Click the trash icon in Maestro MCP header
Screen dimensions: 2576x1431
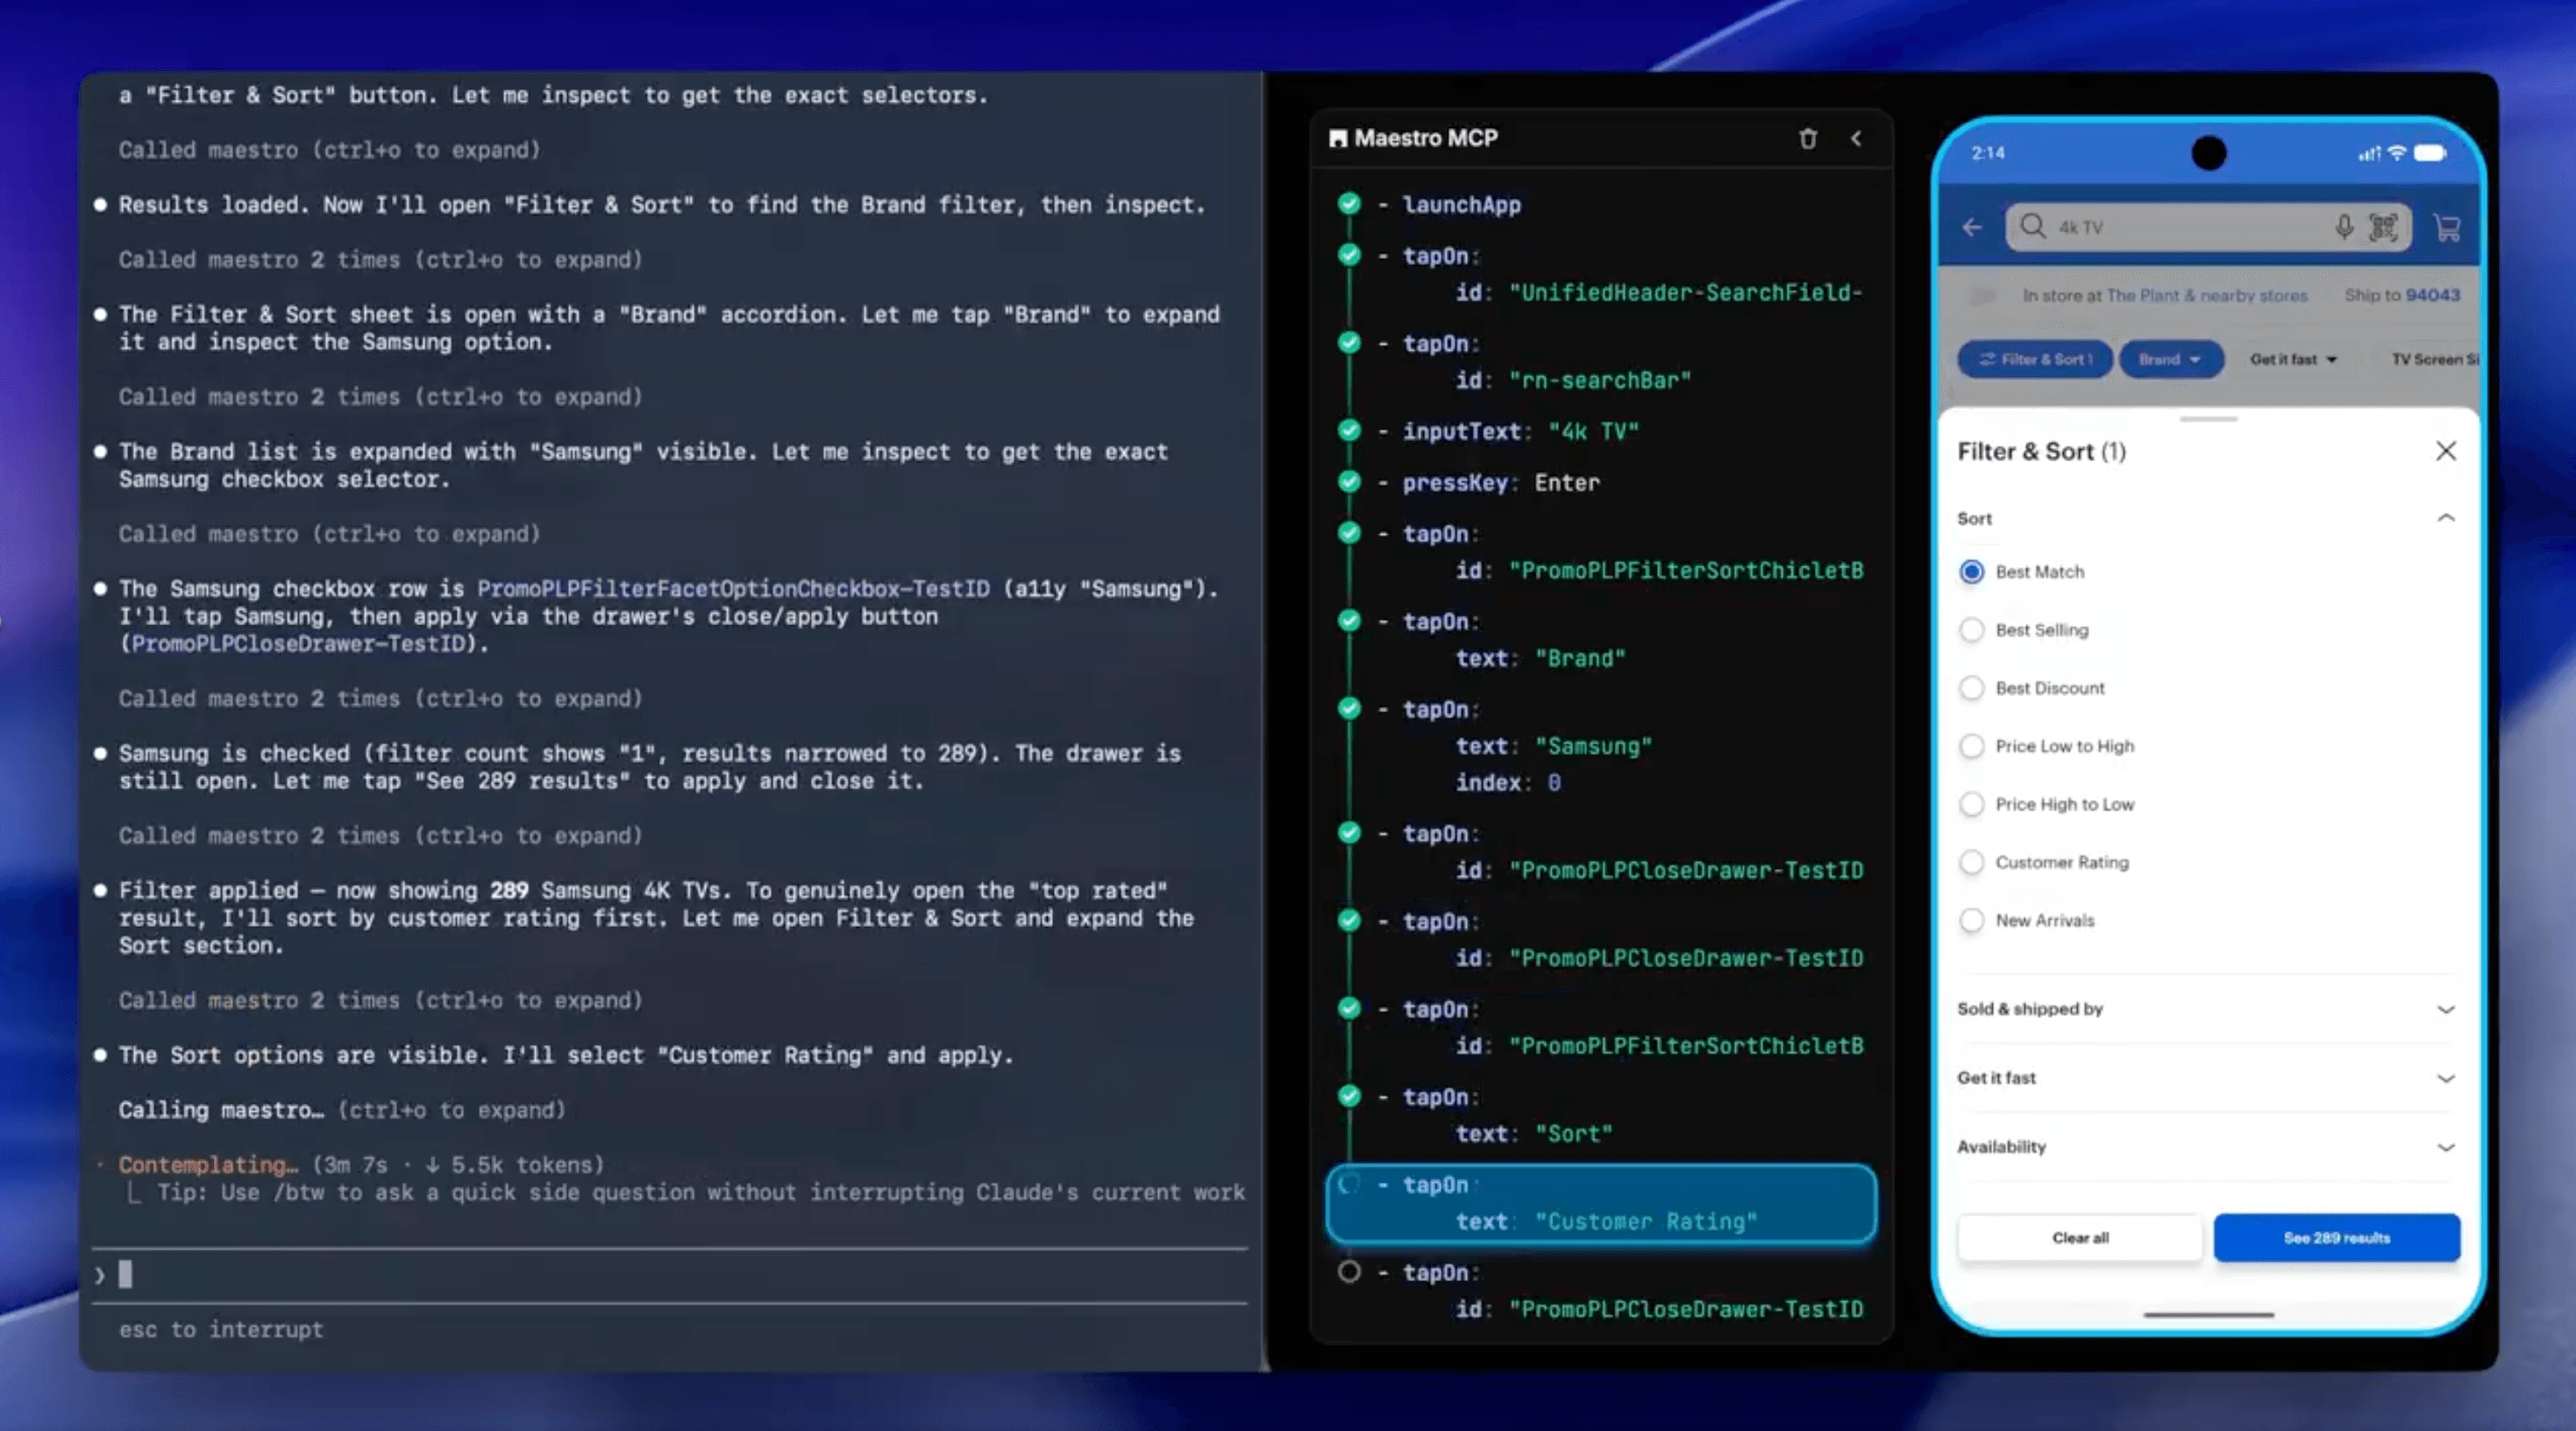1807,138
